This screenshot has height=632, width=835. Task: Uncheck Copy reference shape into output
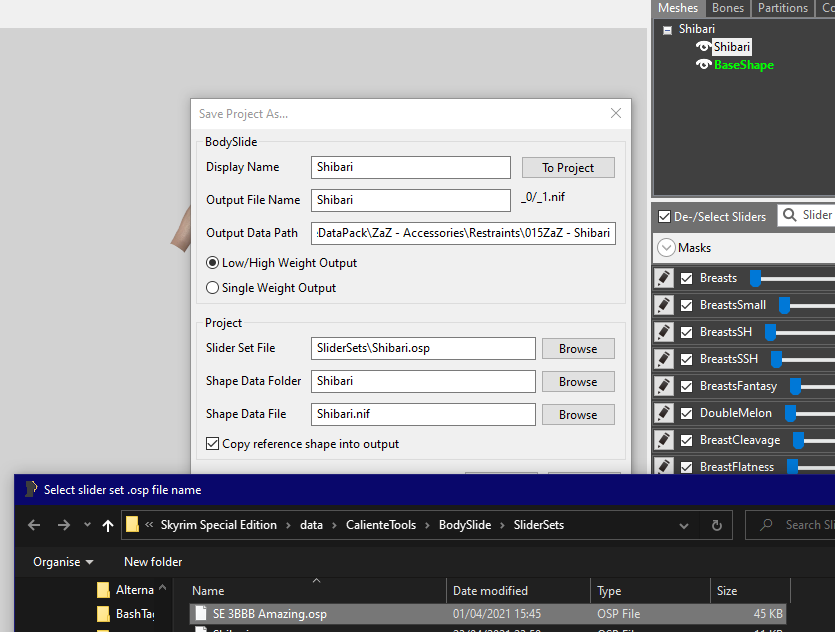tap(212, 444)
